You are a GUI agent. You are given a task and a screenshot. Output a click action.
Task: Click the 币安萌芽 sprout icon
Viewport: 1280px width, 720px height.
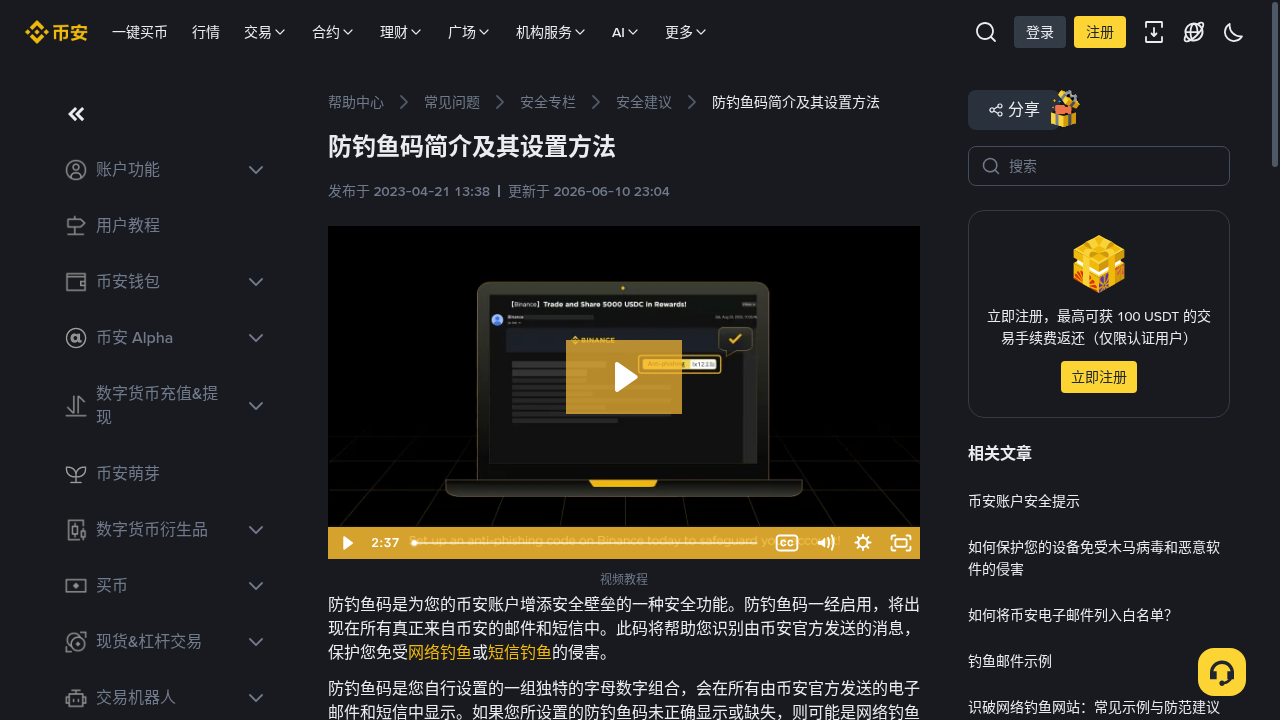point(76,474)
